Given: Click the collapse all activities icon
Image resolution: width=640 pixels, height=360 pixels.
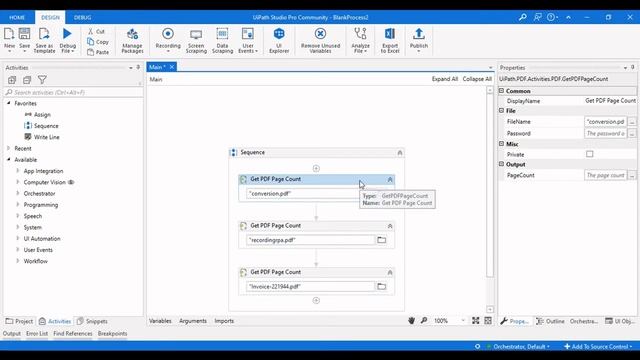Looking at the screenshot, I should tap(27, 80).
